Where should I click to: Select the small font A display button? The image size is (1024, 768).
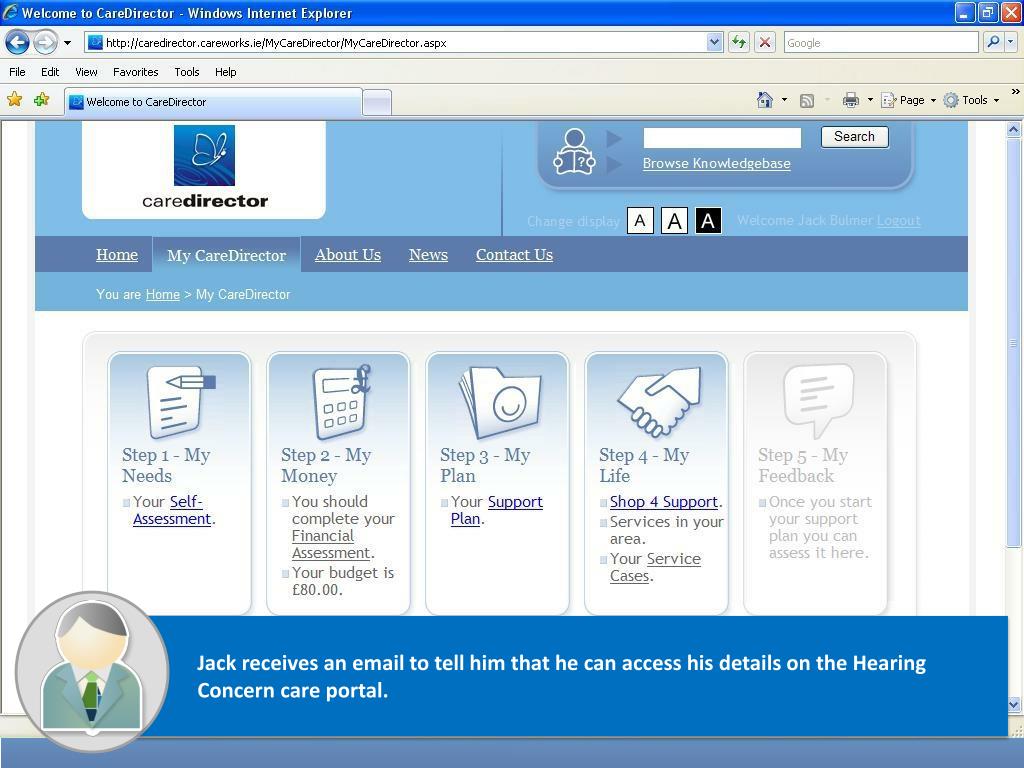[640, 221]
